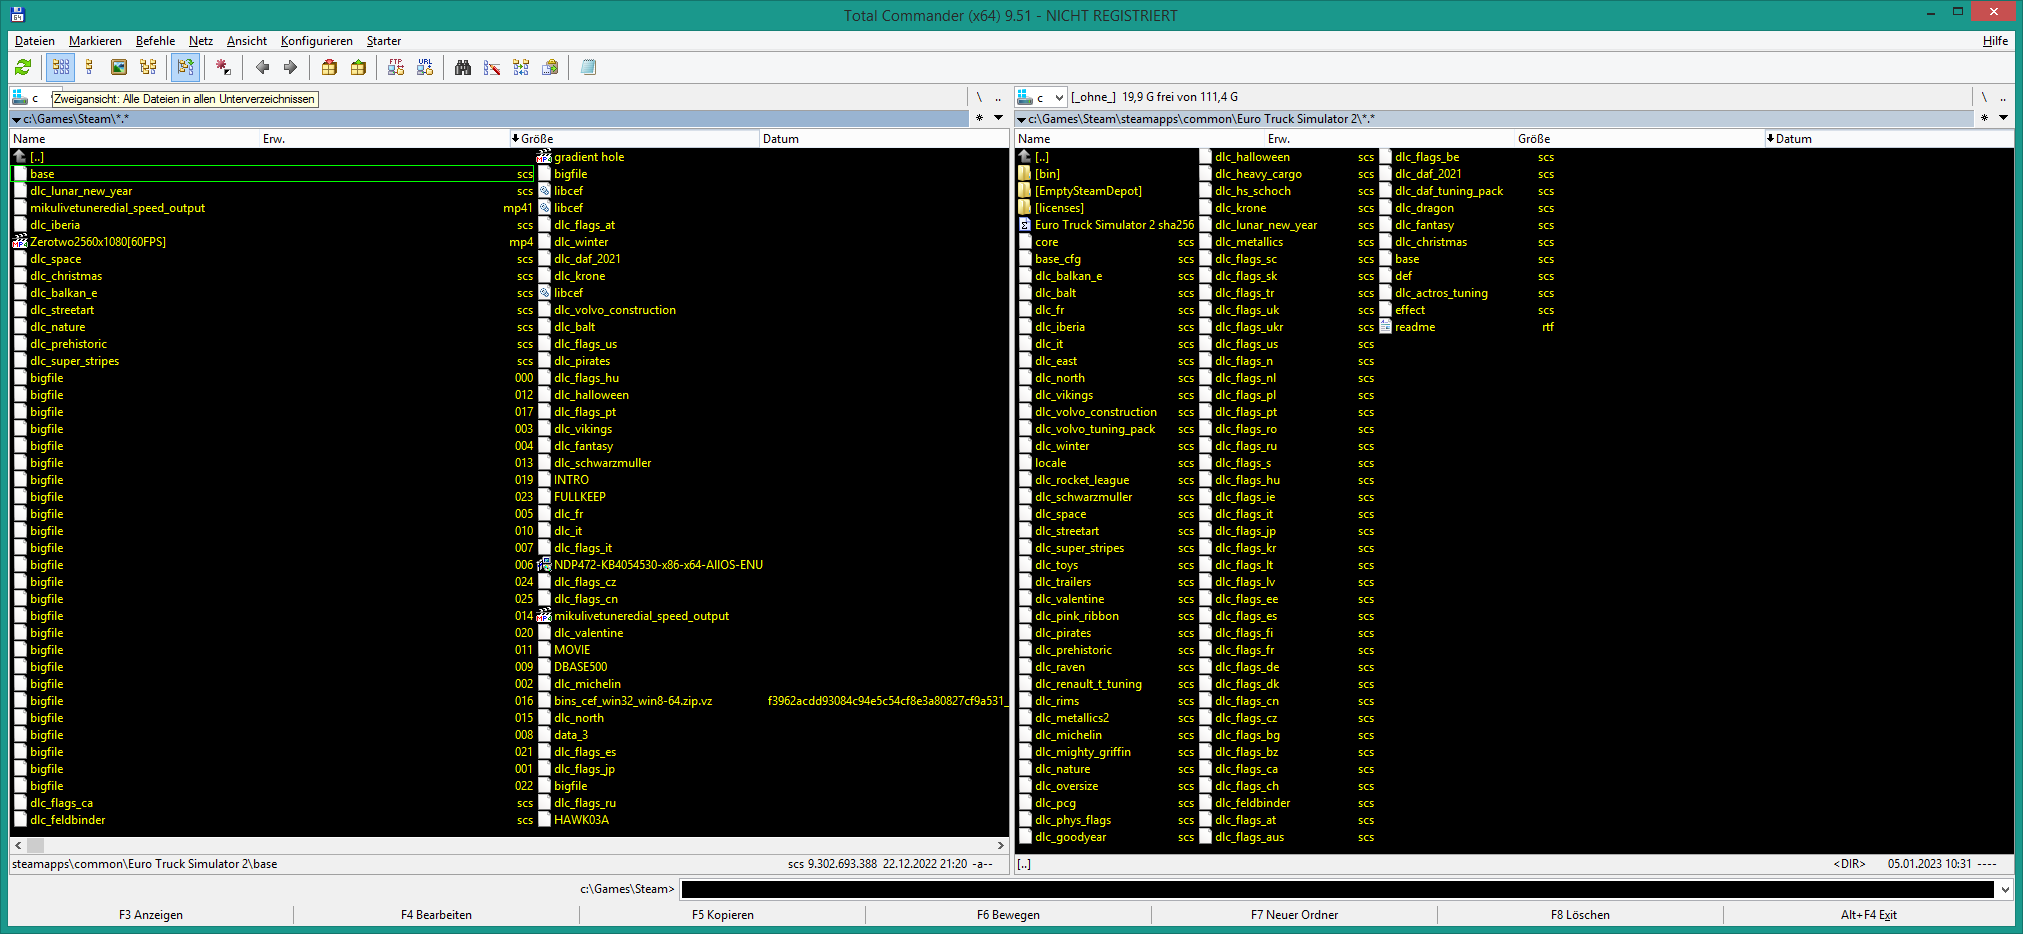Click the gradient hole file icon
The width and height of the screenshot is (2023, 934).
pos(544,157)
